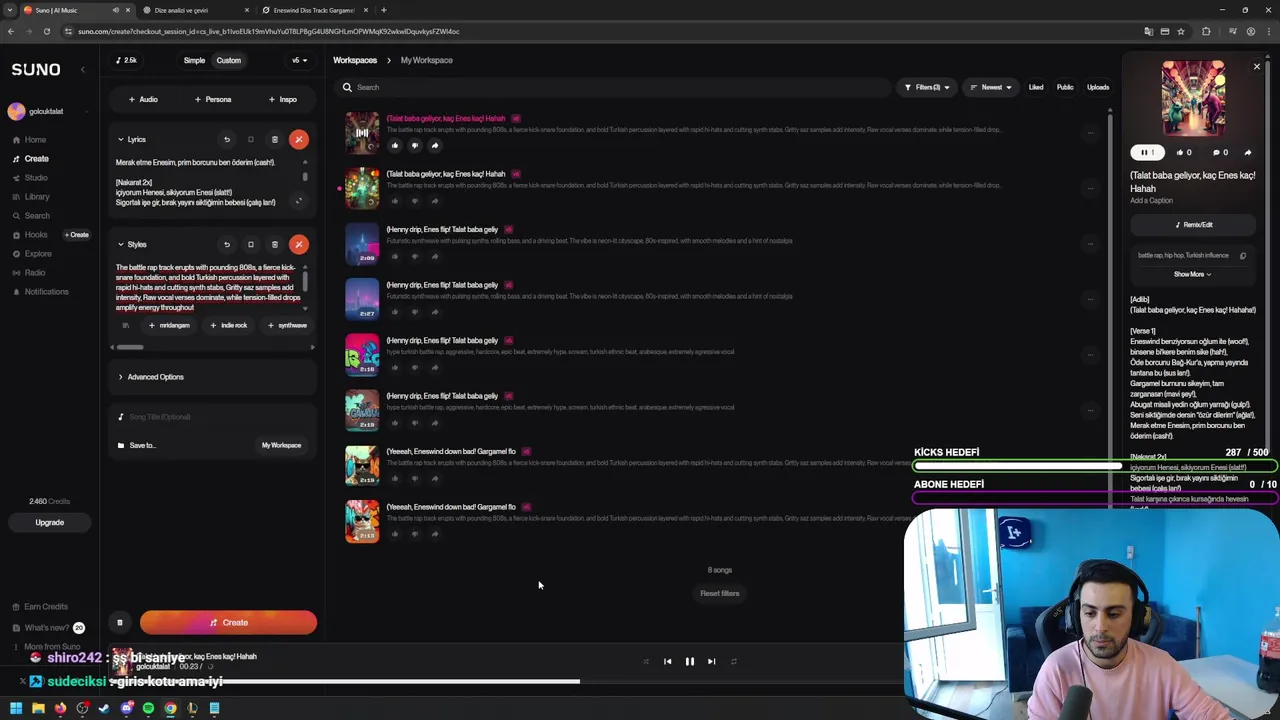Undo changes in Lyrics section
The height and width of the screenshot is (720, 1280).
[x=227, y=140]
